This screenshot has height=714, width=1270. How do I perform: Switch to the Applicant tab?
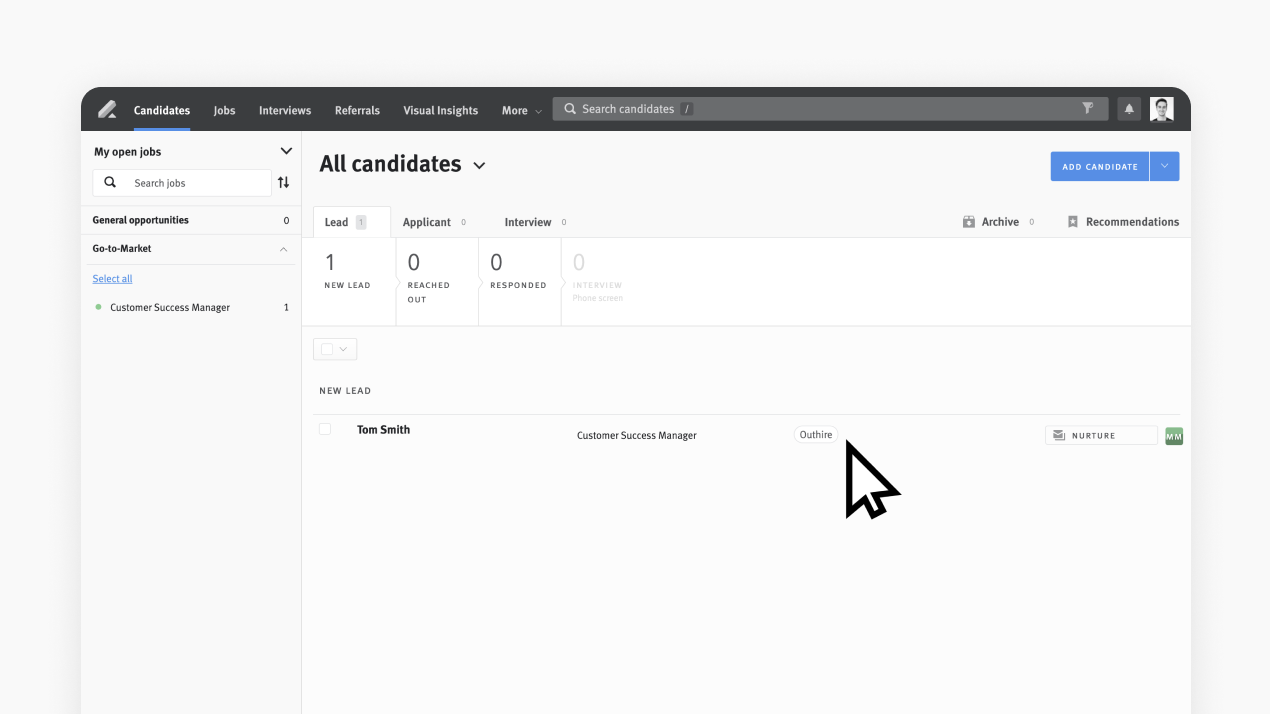coord(427,222)
